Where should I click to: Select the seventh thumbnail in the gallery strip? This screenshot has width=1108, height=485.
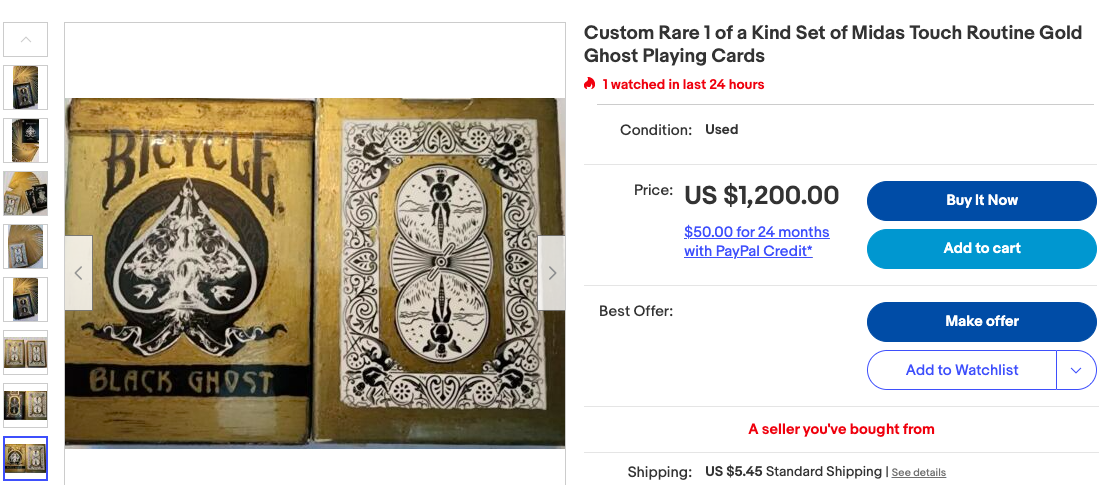(x=26, y=405)
